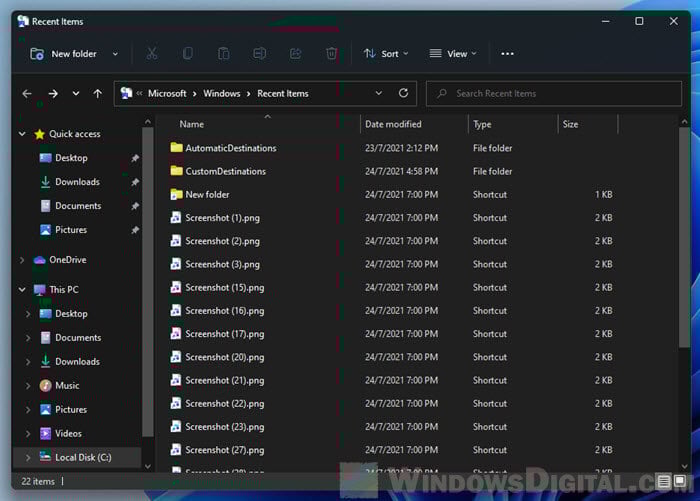Viewport: 700px width, 501px height.
Task: Click the Copy icon in toolbar
Action: (x=188, y=54)
